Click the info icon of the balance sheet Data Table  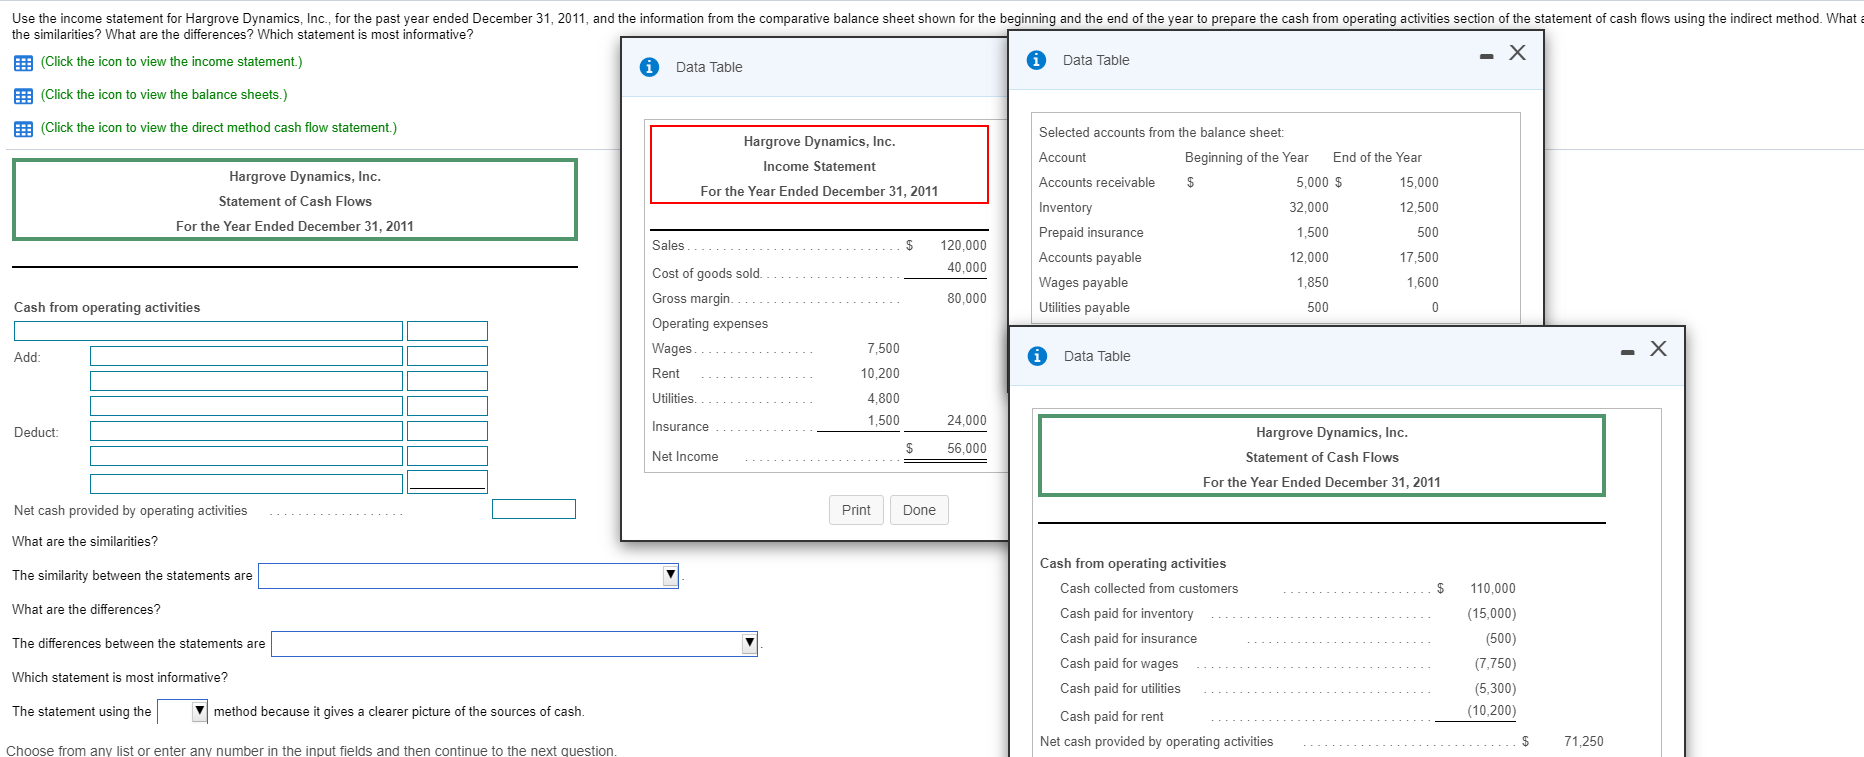click(x=1036, y=60)
